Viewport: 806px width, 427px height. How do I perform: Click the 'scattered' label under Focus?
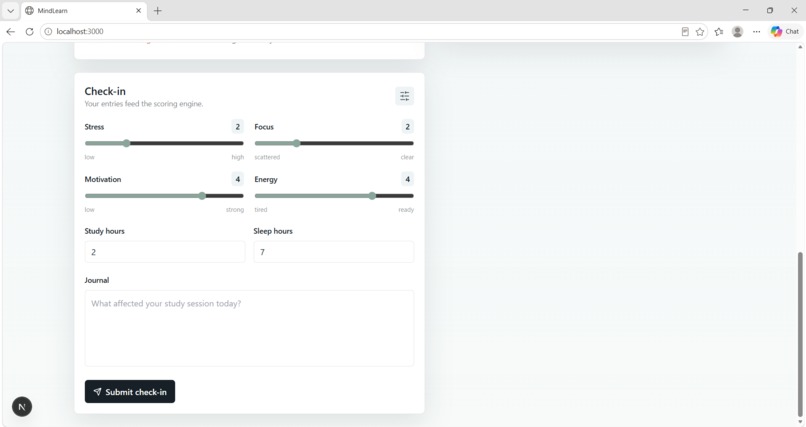(267, 157)
